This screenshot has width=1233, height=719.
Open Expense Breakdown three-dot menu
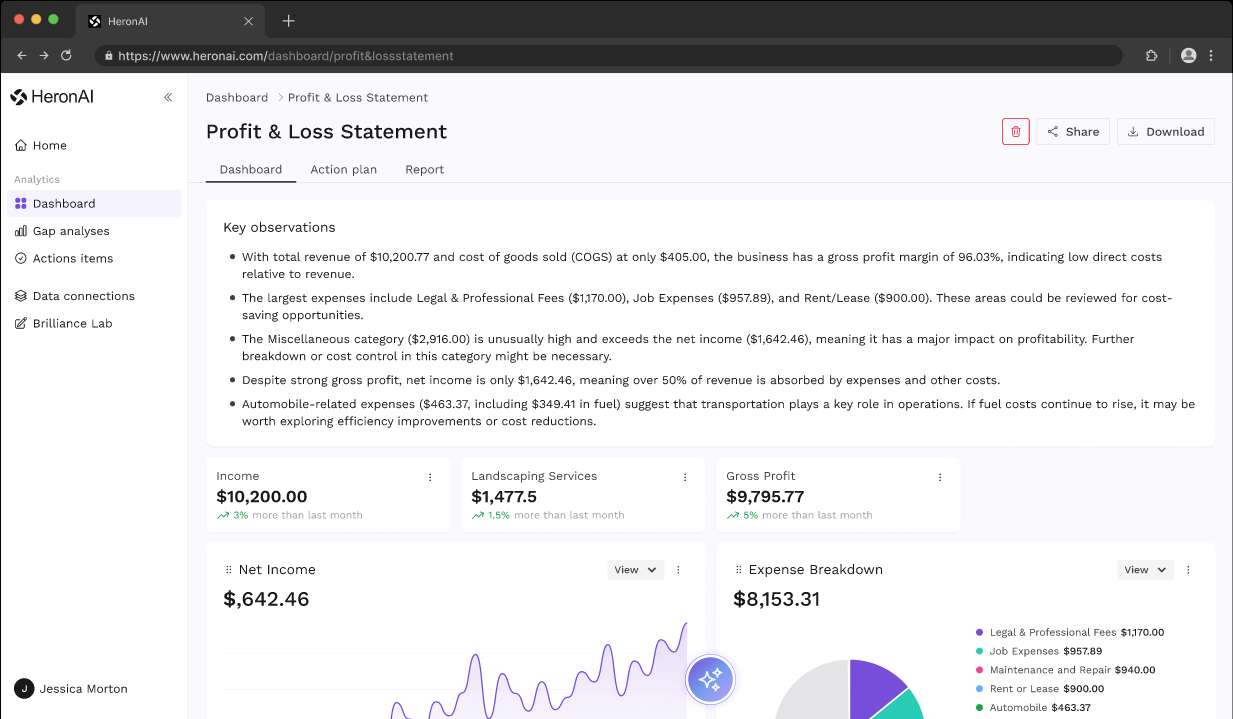(x=1188, y=570)
